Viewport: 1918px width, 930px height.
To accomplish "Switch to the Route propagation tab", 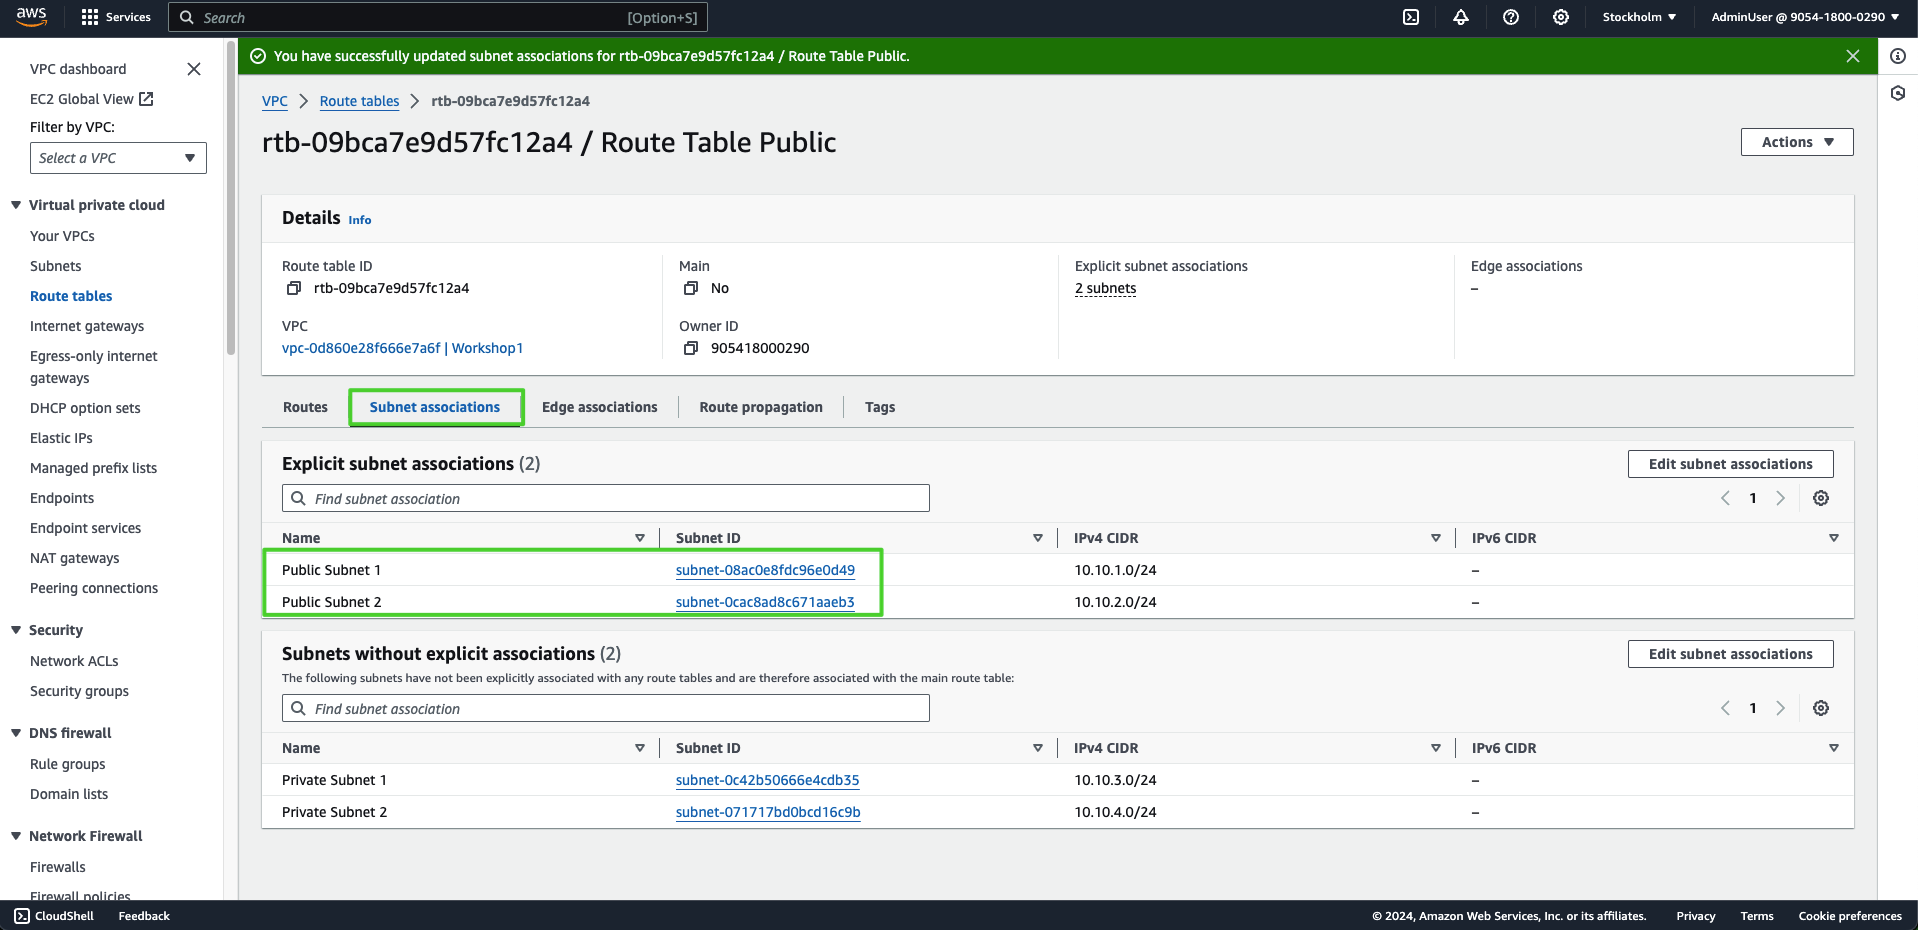I will [x=760, y=407].
